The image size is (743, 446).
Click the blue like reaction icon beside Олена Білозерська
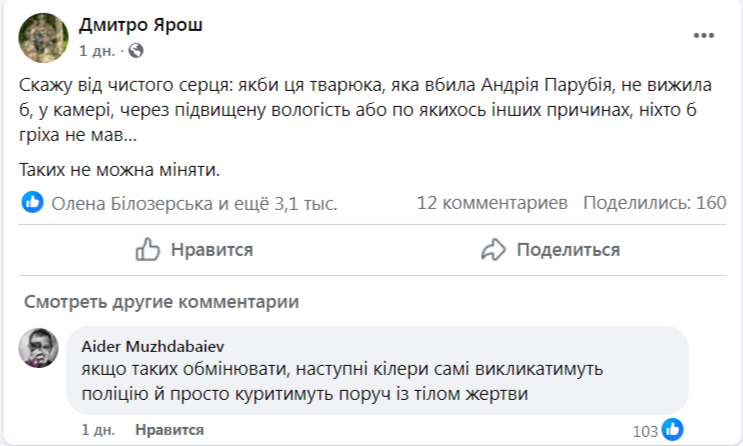coord(33,203)
